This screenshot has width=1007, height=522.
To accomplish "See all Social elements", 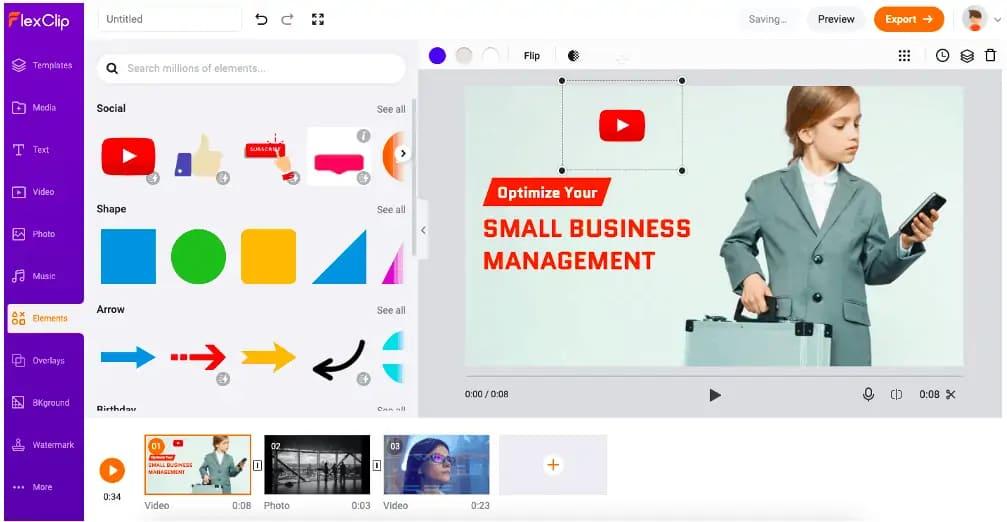I will point(390,109).
